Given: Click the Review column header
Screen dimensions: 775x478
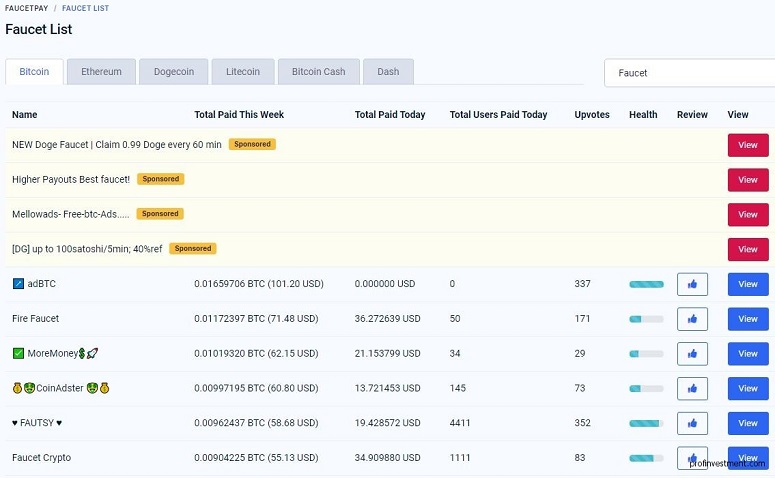Looking at the screenshot, I should 692,115.
